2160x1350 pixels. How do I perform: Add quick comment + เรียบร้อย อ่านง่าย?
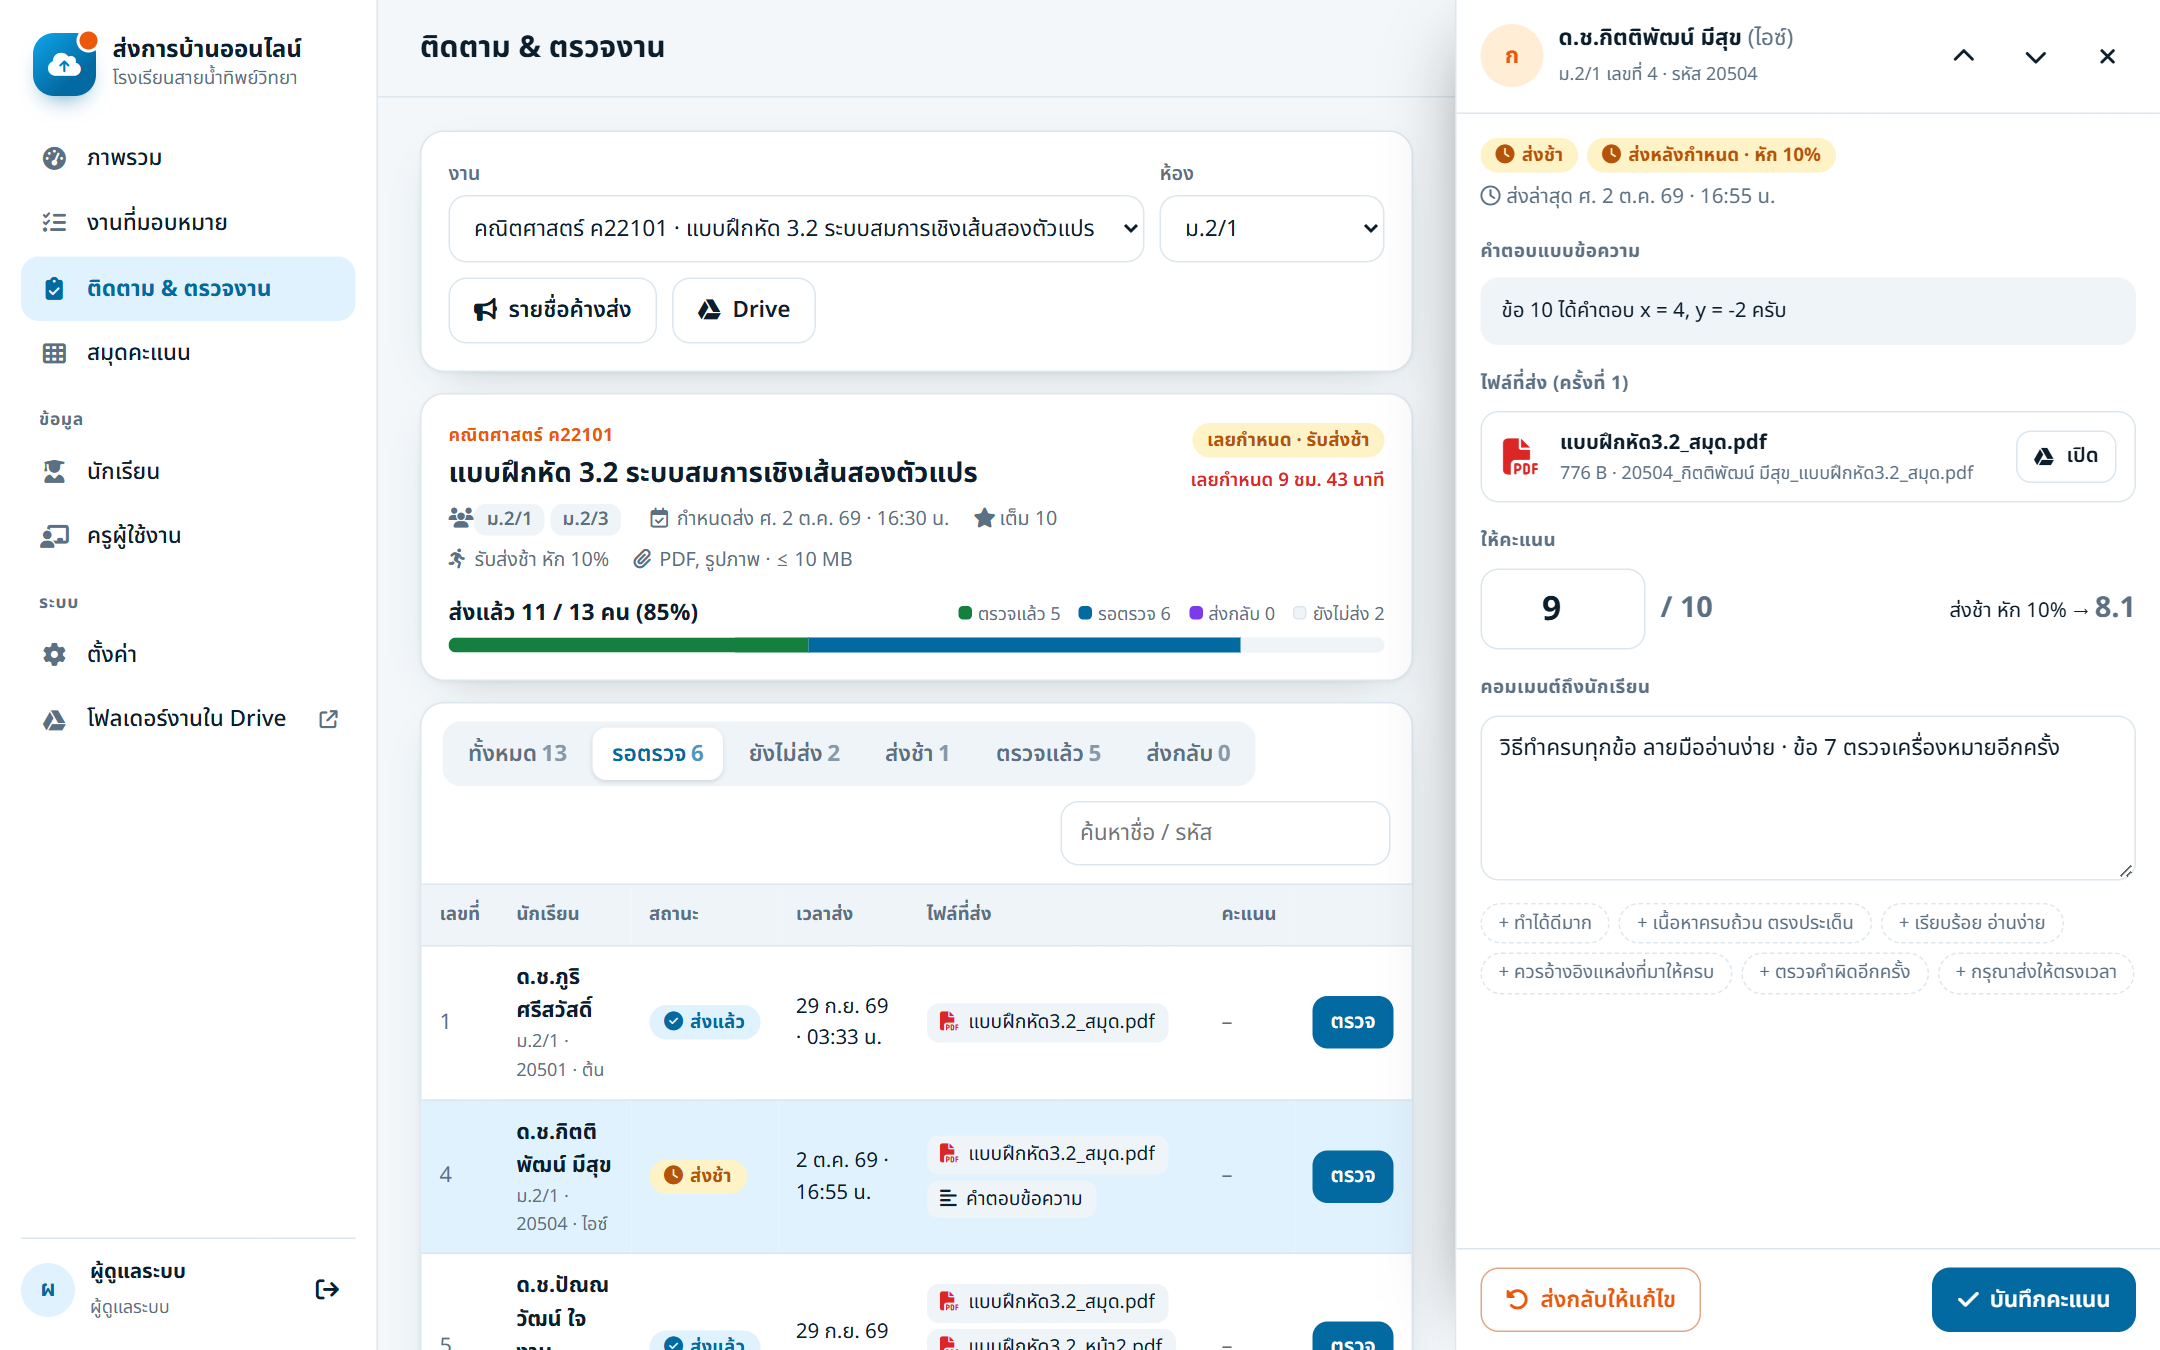pos(1972,923)
